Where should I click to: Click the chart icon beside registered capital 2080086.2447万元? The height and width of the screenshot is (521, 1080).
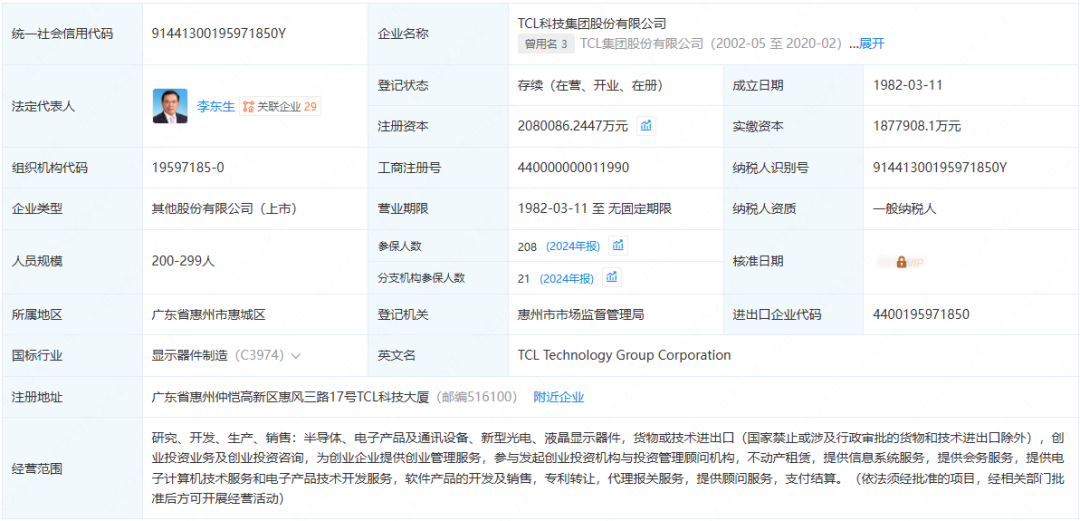(646, 126)
